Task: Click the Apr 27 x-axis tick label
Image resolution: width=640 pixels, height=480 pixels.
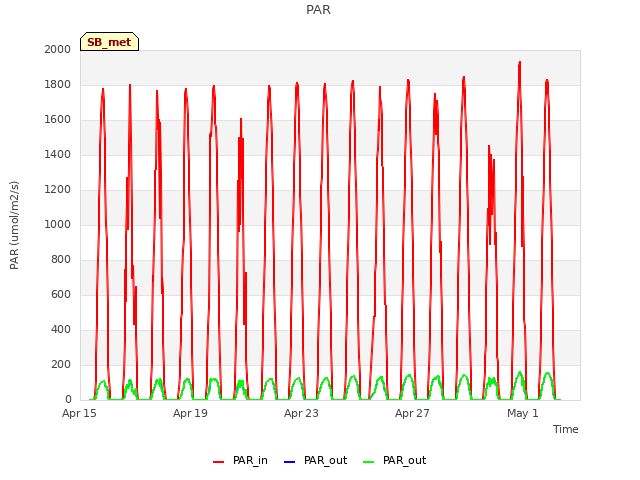Action: click(412, 413)
